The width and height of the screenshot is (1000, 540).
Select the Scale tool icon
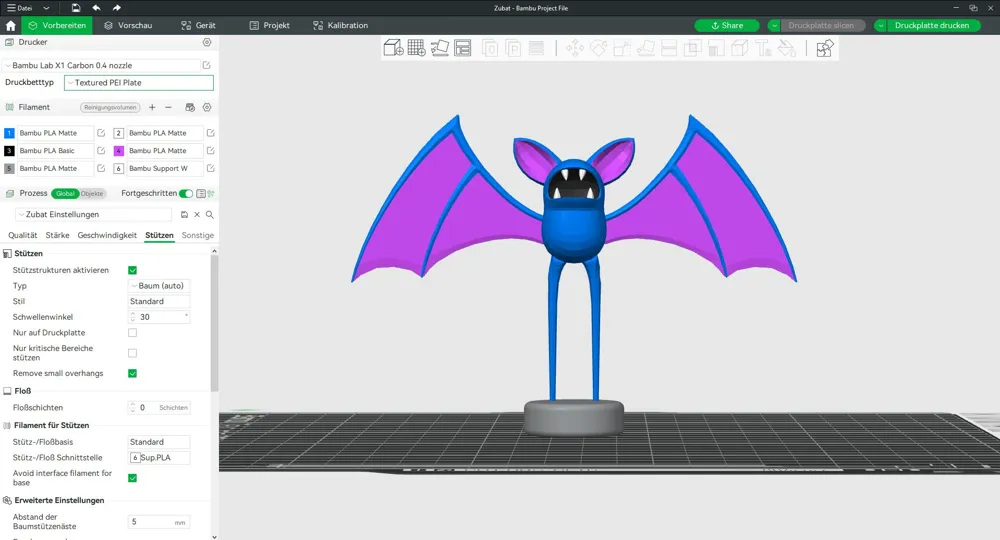[622, 48]
